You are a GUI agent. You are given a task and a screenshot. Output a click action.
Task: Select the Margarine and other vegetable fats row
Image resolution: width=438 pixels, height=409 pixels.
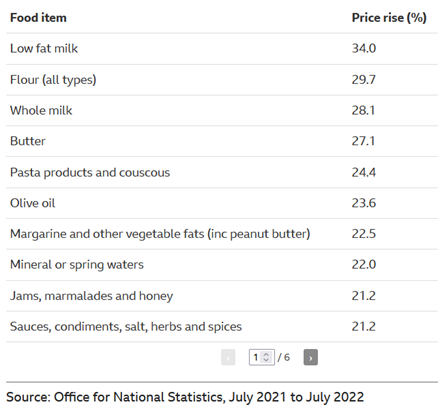click(222, 234)
